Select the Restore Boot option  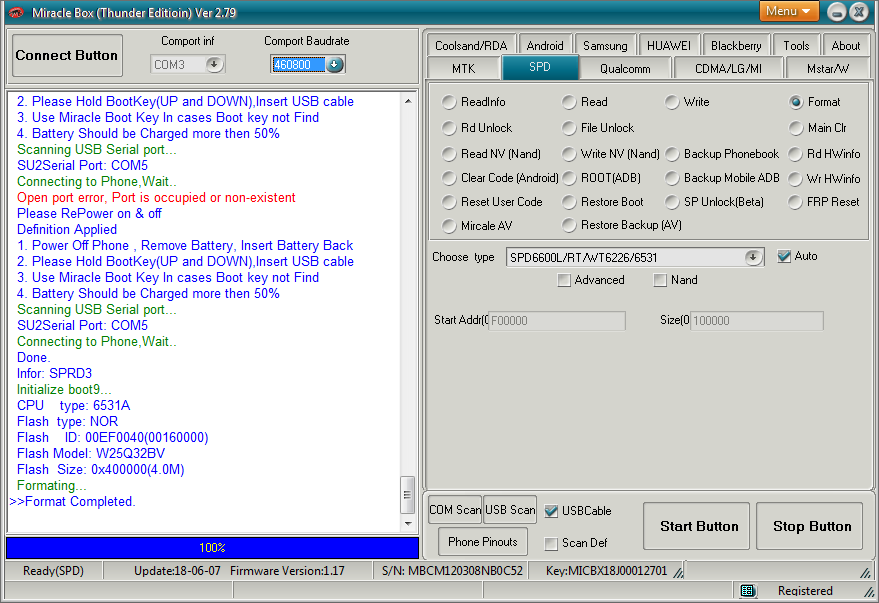pos(603,202)
